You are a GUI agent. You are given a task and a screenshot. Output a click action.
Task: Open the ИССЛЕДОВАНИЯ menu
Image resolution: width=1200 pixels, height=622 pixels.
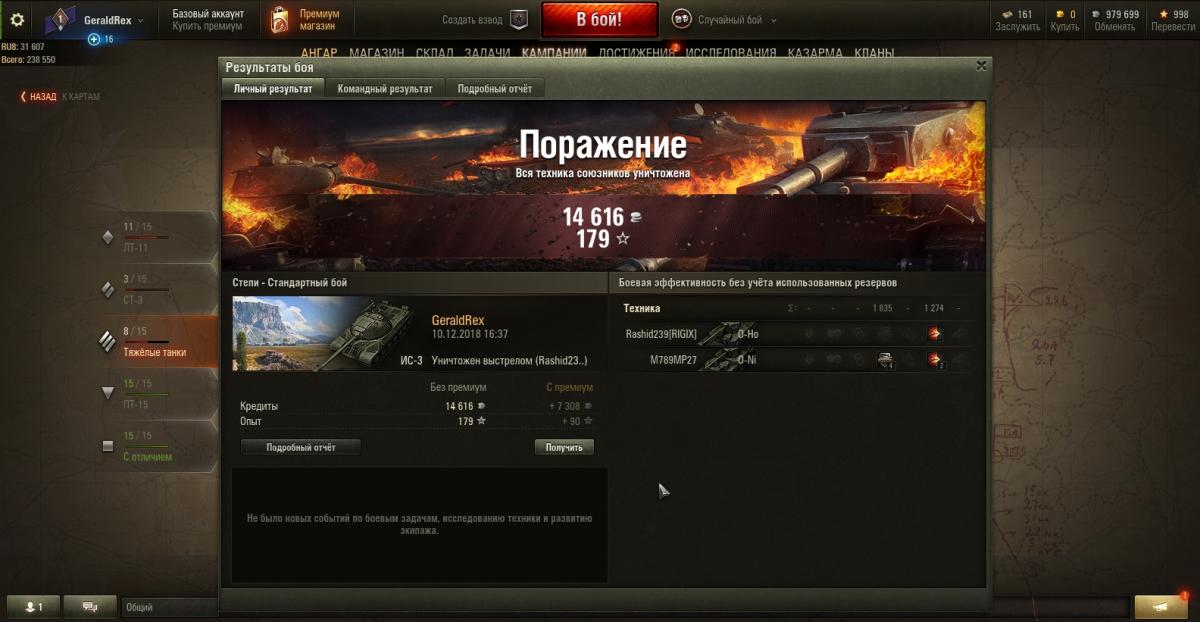pos(731,53)
